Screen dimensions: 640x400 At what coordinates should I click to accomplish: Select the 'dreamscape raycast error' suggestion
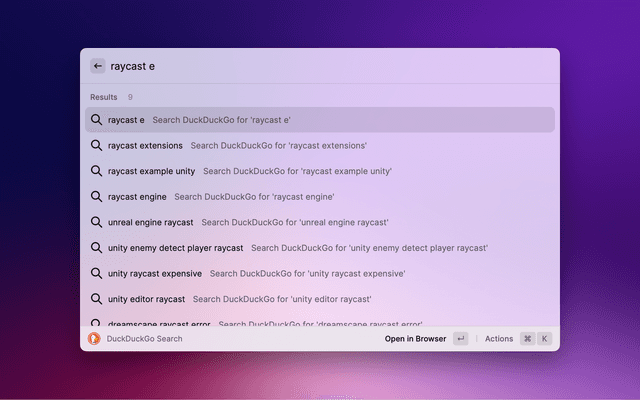(320, 322)
